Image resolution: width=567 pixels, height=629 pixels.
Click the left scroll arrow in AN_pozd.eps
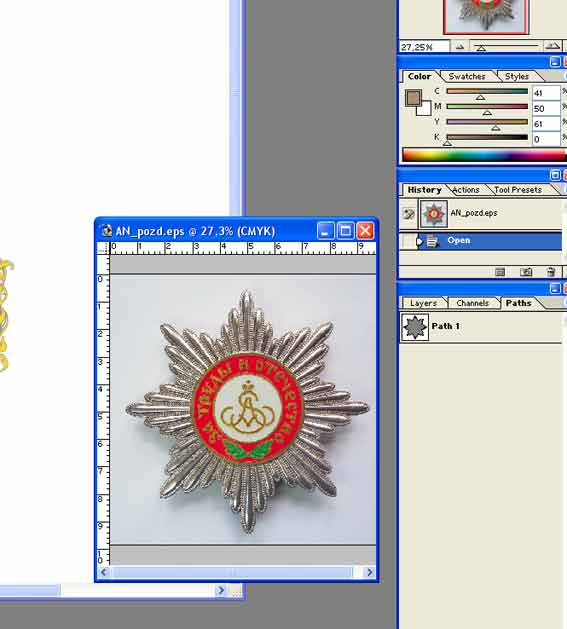pyautogui.click(x=104, y=572)
